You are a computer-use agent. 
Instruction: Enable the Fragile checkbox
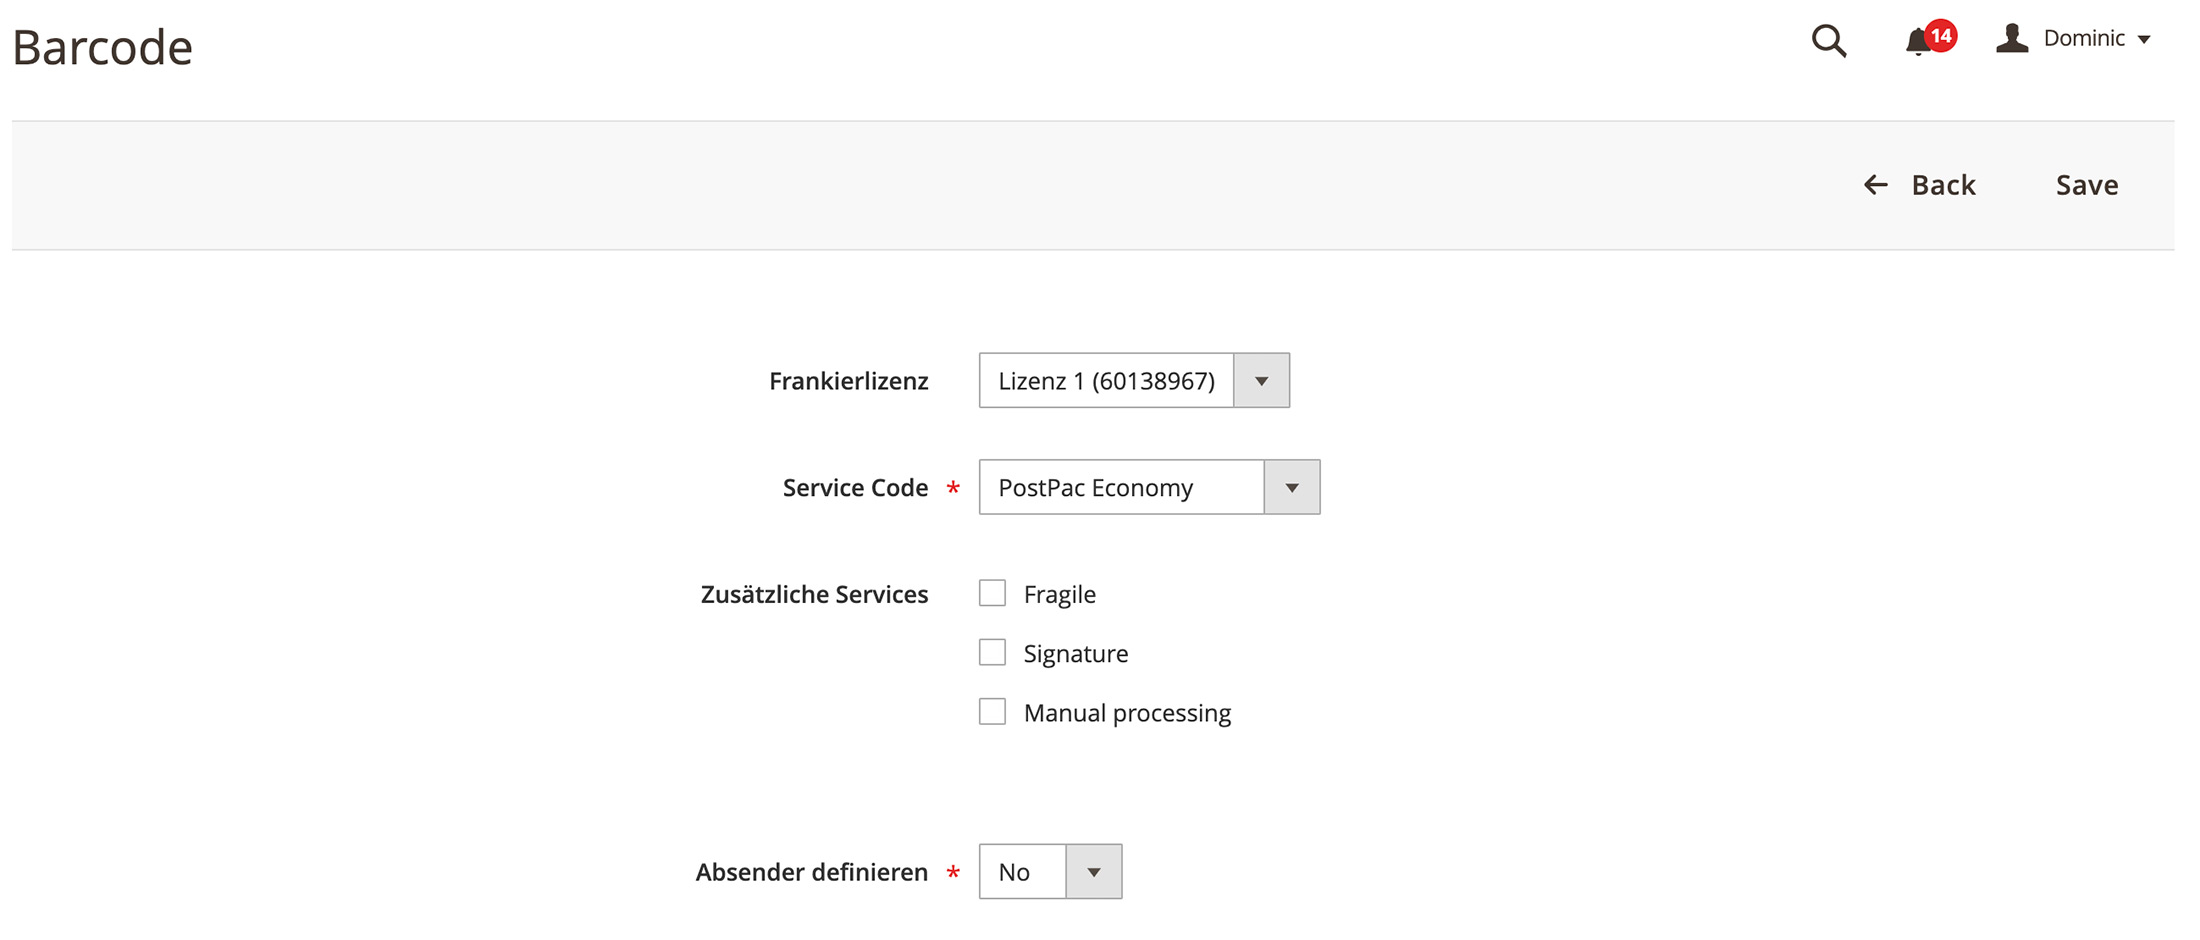pos(992,593)
